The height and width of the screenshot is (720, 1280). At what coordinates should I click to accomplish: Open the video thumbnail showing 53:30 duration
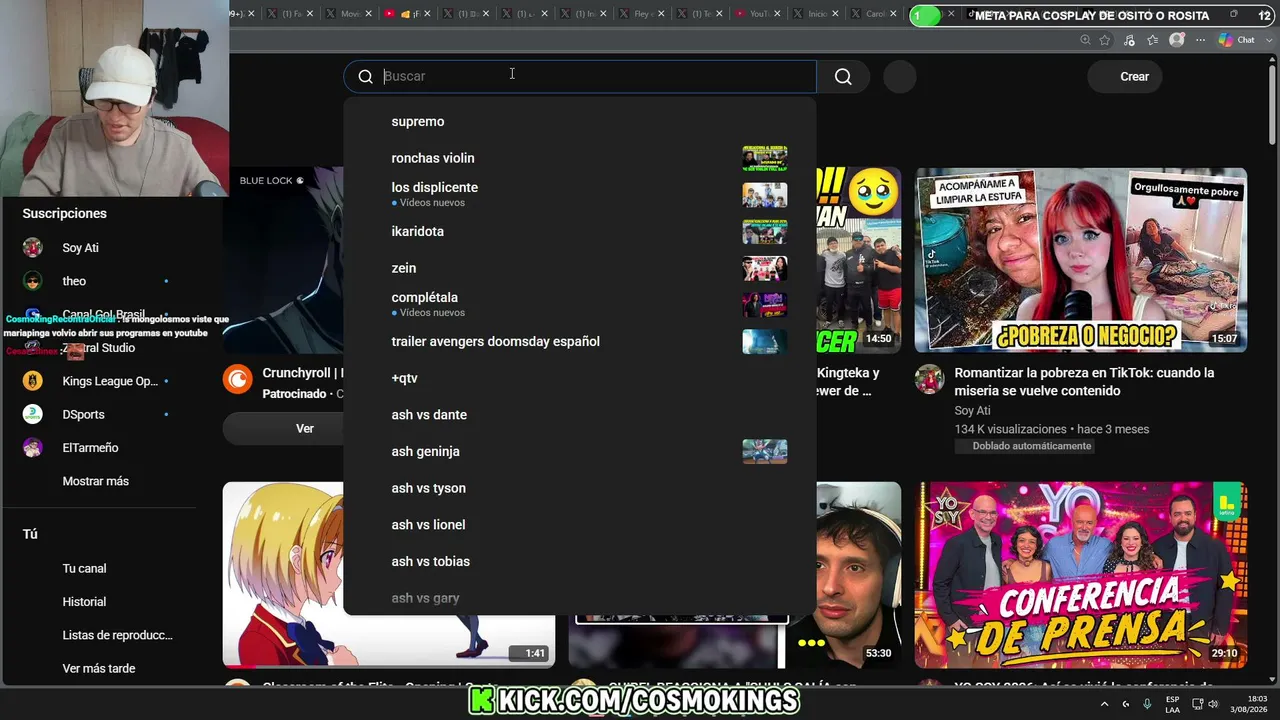tap(858, 575)
